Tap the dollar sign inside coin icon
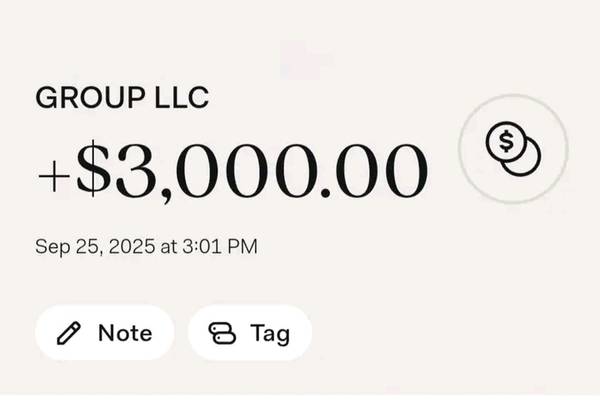The height and width of the screenshot is (401, 600). [506, 143]
